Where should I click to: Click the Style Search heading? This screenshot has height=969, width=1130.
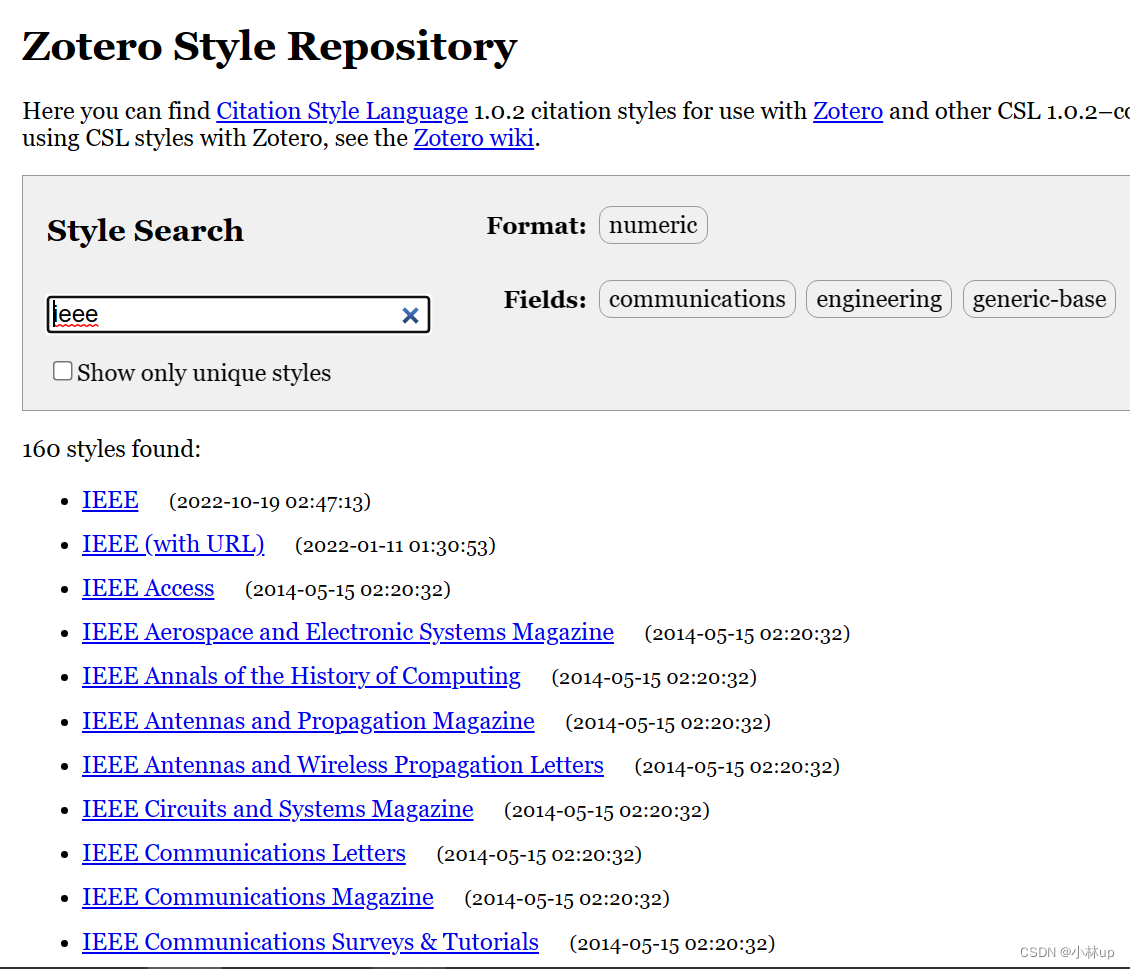pos(146,231)
